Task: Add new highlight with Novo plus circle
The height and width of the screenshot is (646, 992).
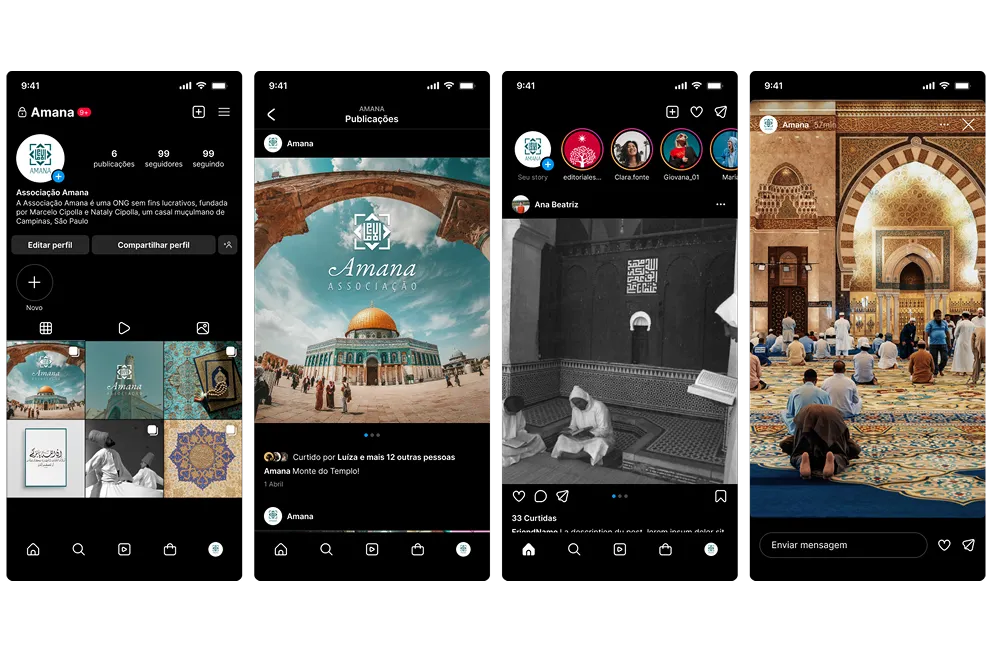Action: pyautogui.click(x=34, y=282)
